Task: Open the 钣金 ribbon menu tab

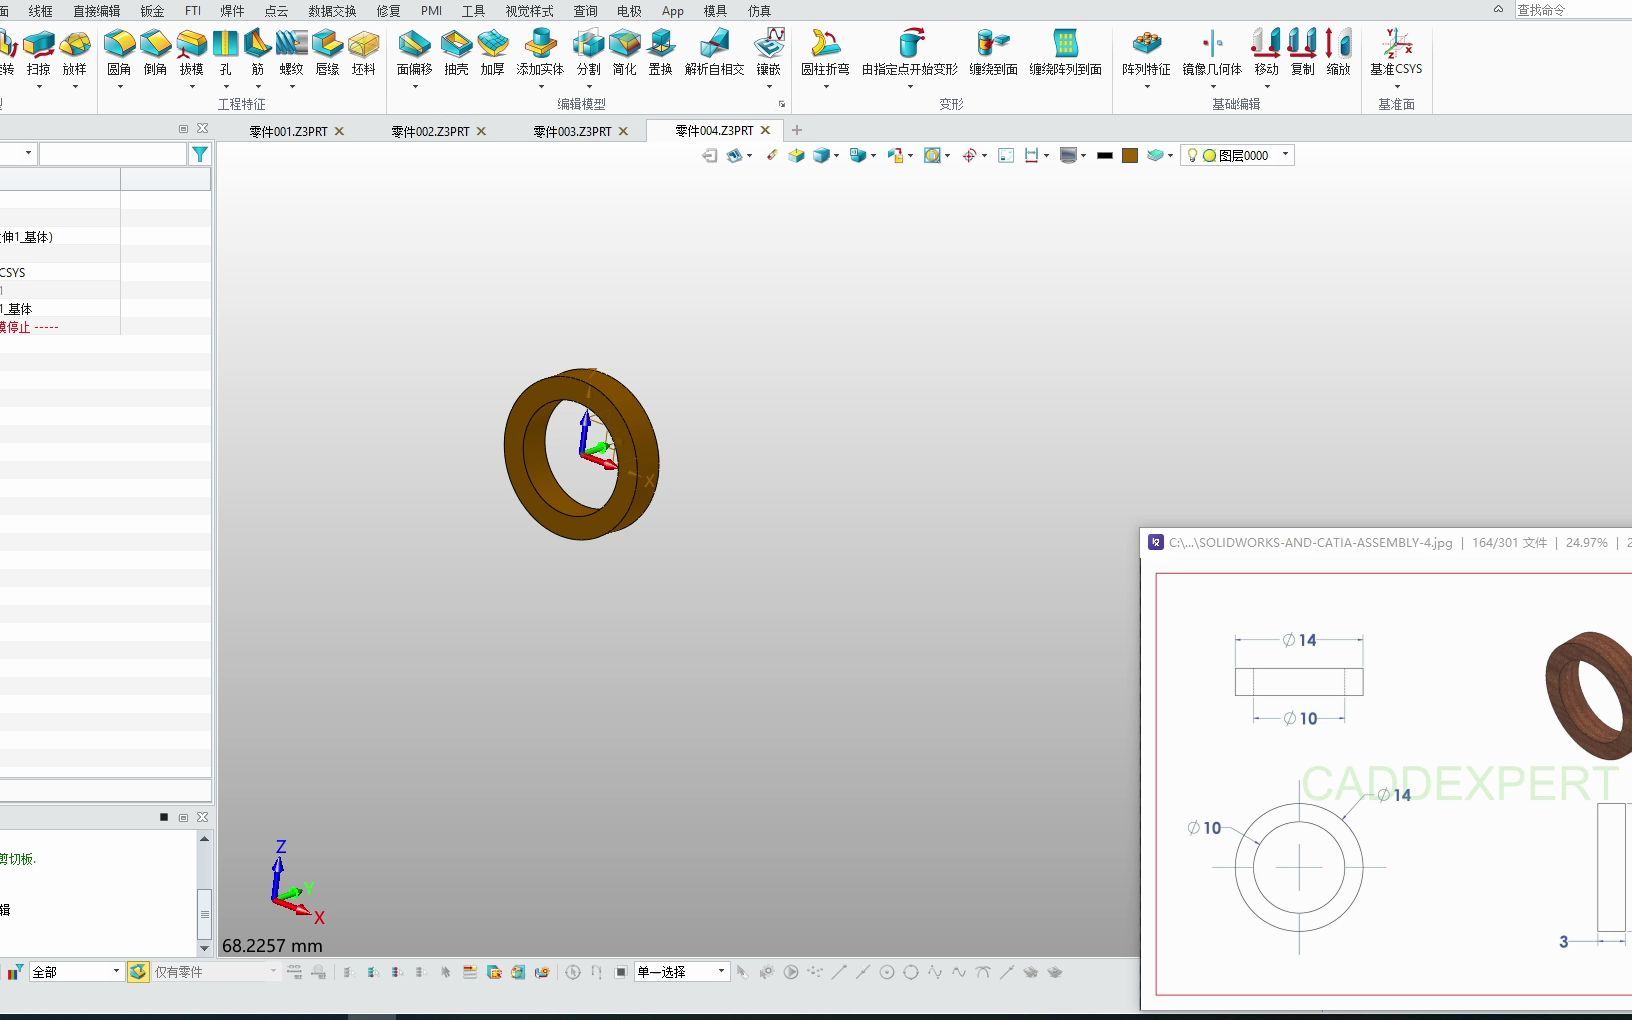Action: point(152,11)
